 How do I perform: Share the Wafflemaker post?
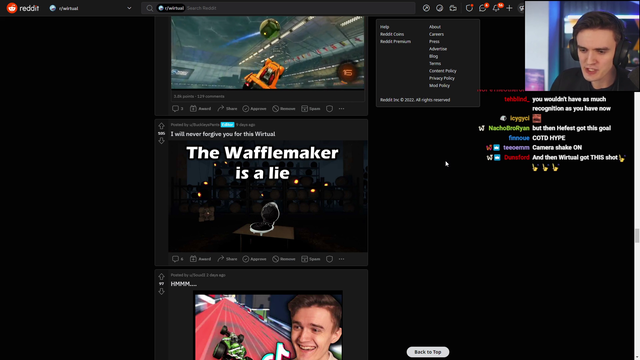tap(227, 259)
